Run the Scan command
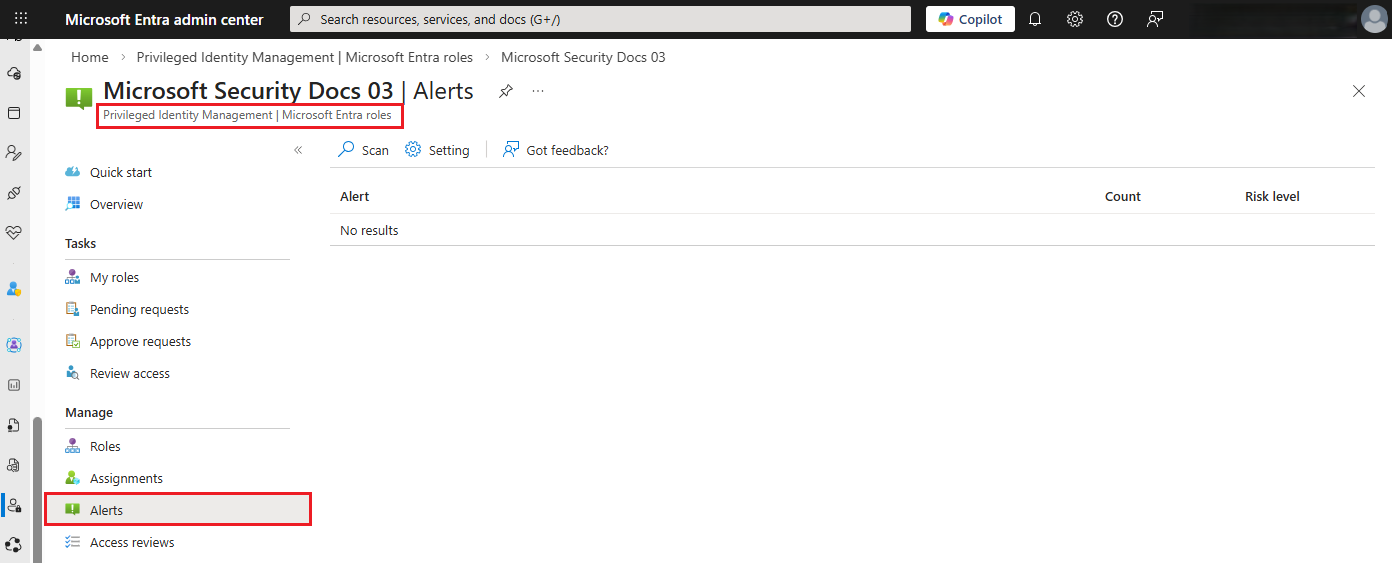This screenshot has width=1392, height=563. (x=363, y=150)
